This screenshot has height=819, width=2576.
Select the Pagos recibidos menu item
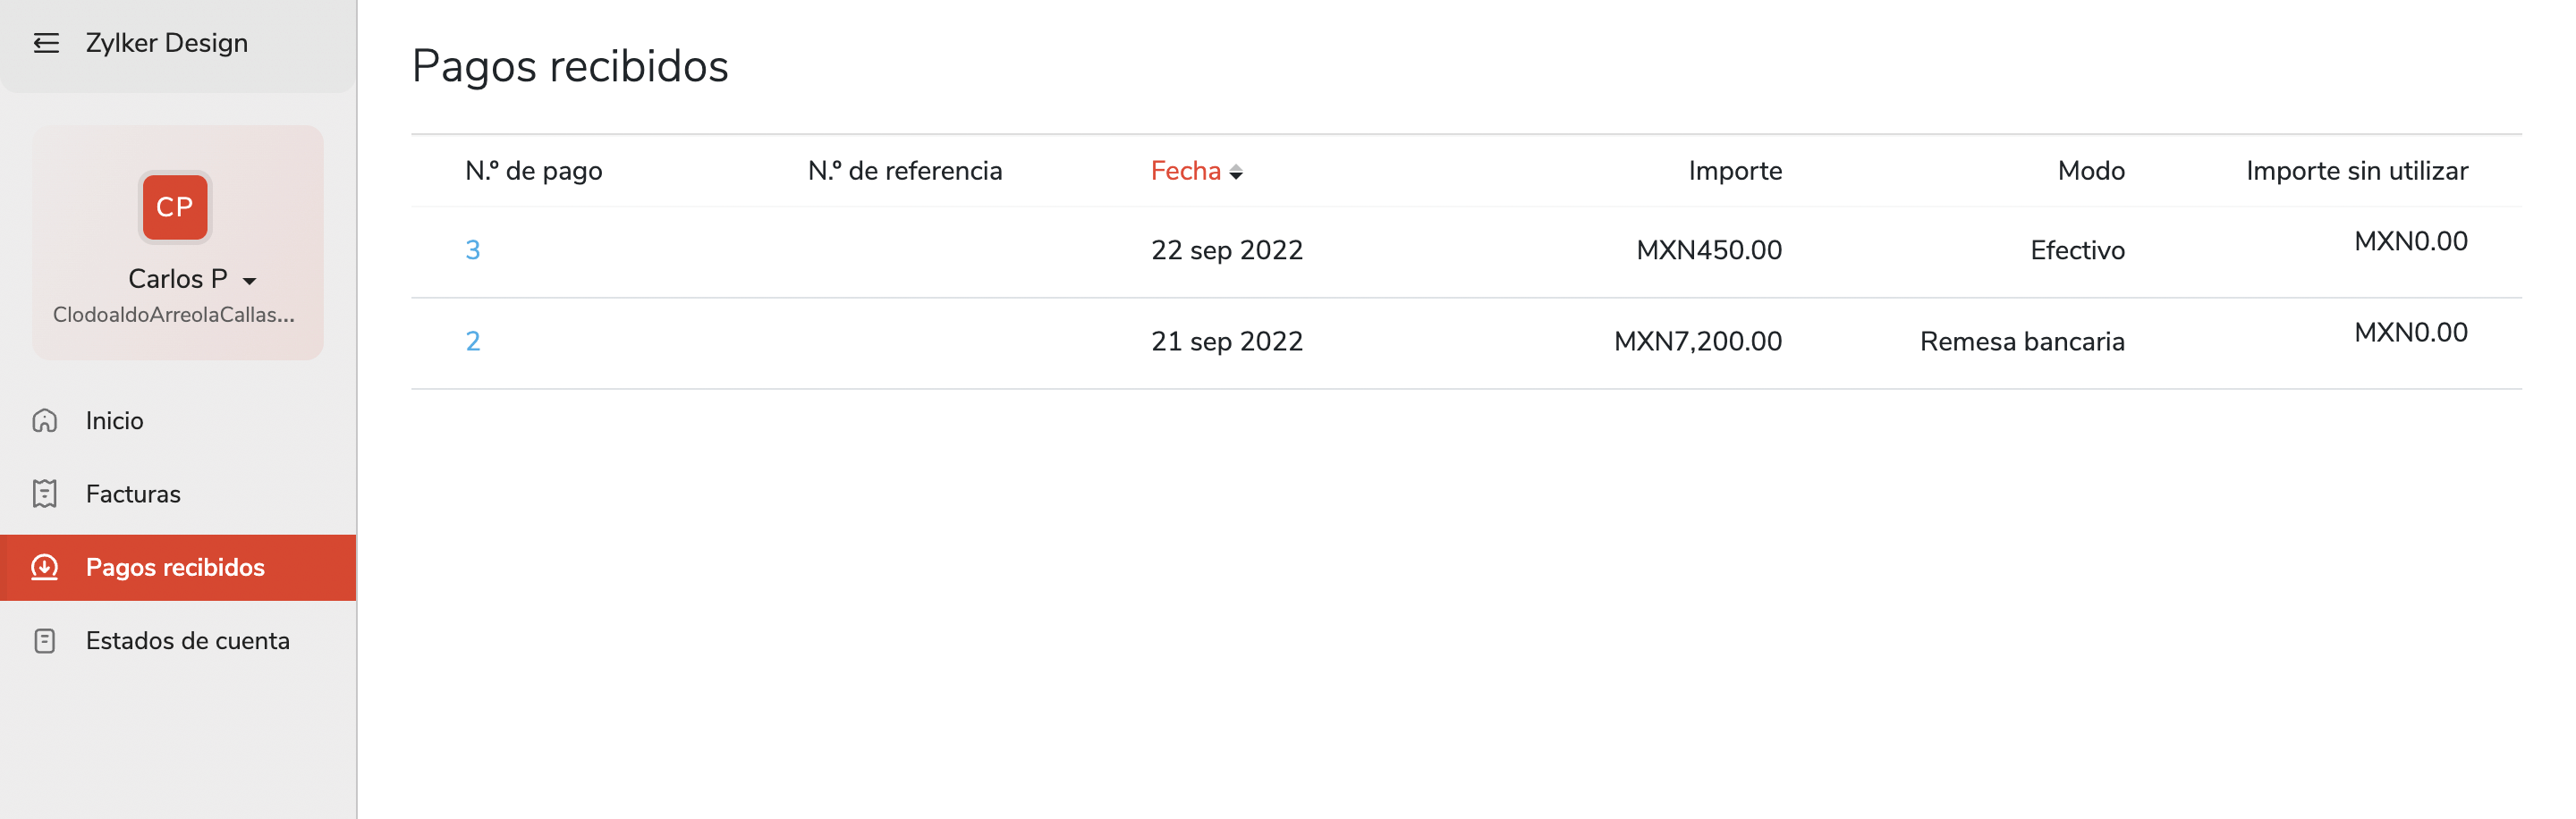point(175,567)
